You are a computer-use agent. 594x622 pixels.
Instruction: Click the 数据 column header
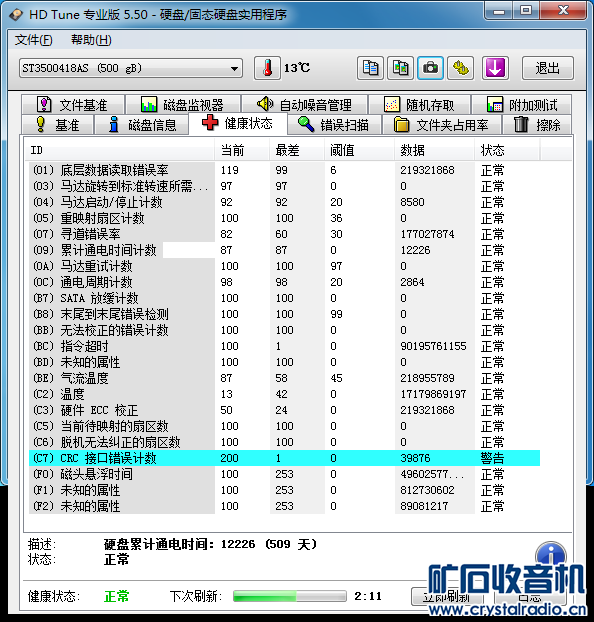tap(434, 150)
